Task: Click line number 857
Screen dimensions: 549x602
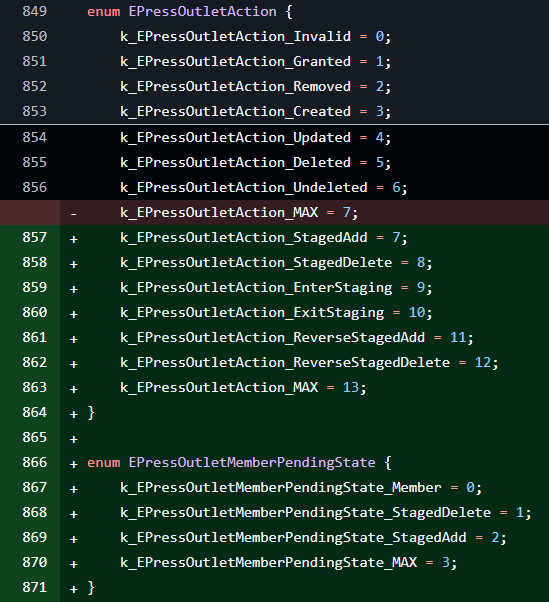Action: 35,237
